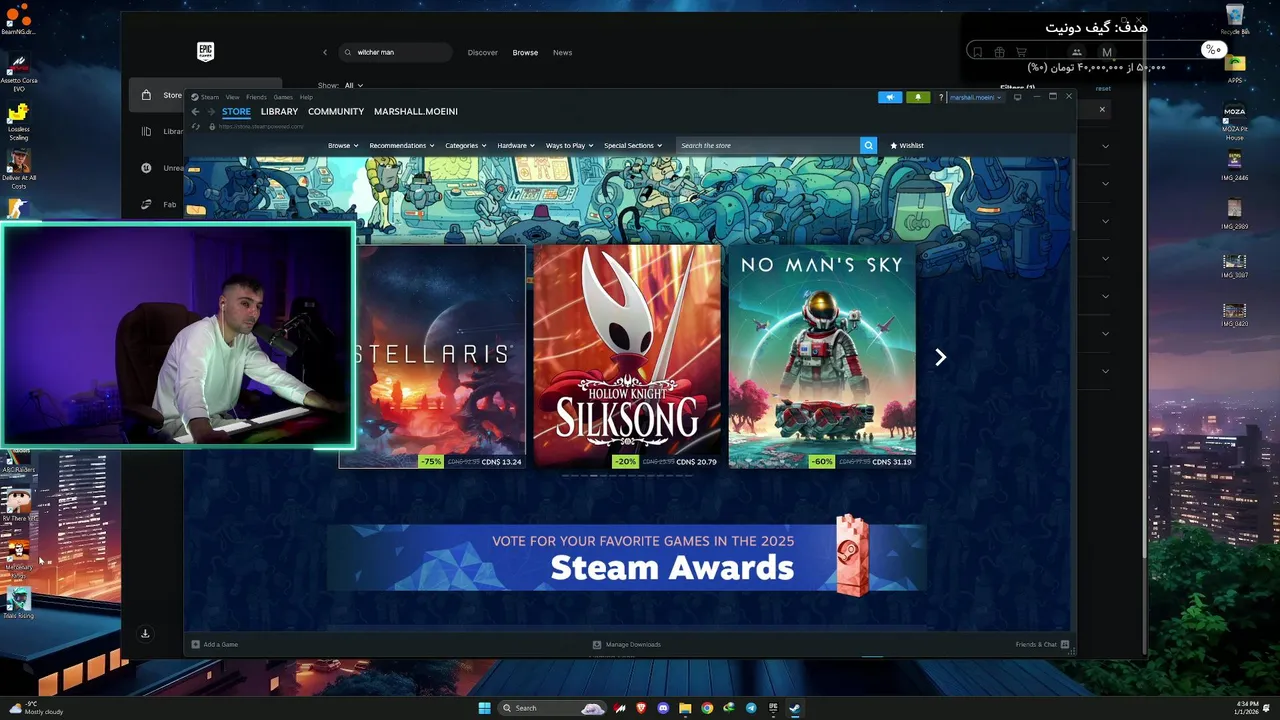Open Steam from the taskbar

795,708
